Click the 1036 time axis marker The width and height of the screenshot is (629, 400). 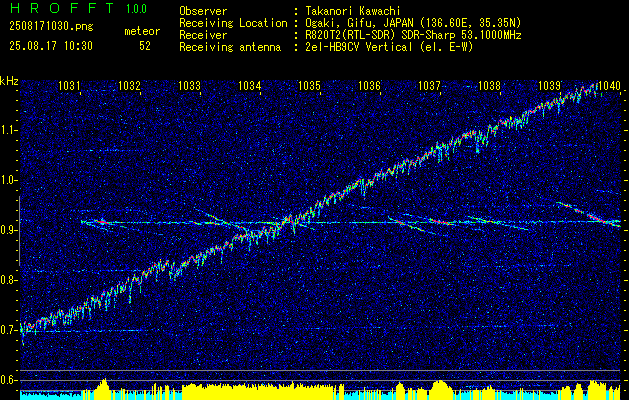point(369,85)
